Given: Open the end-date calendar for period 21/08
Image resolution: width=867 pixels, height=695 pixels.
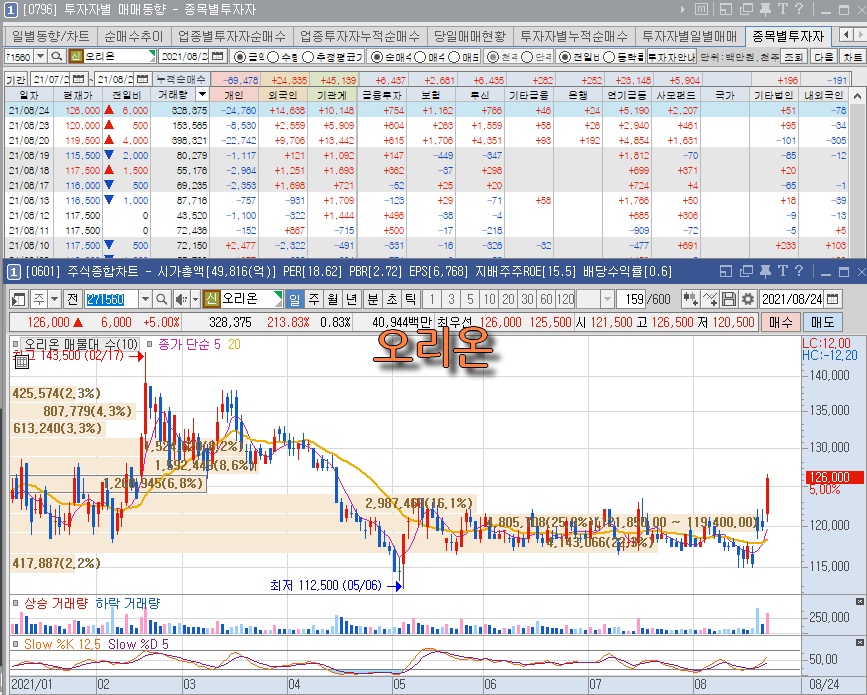Looking at the screenshot, I should (142, 79).
